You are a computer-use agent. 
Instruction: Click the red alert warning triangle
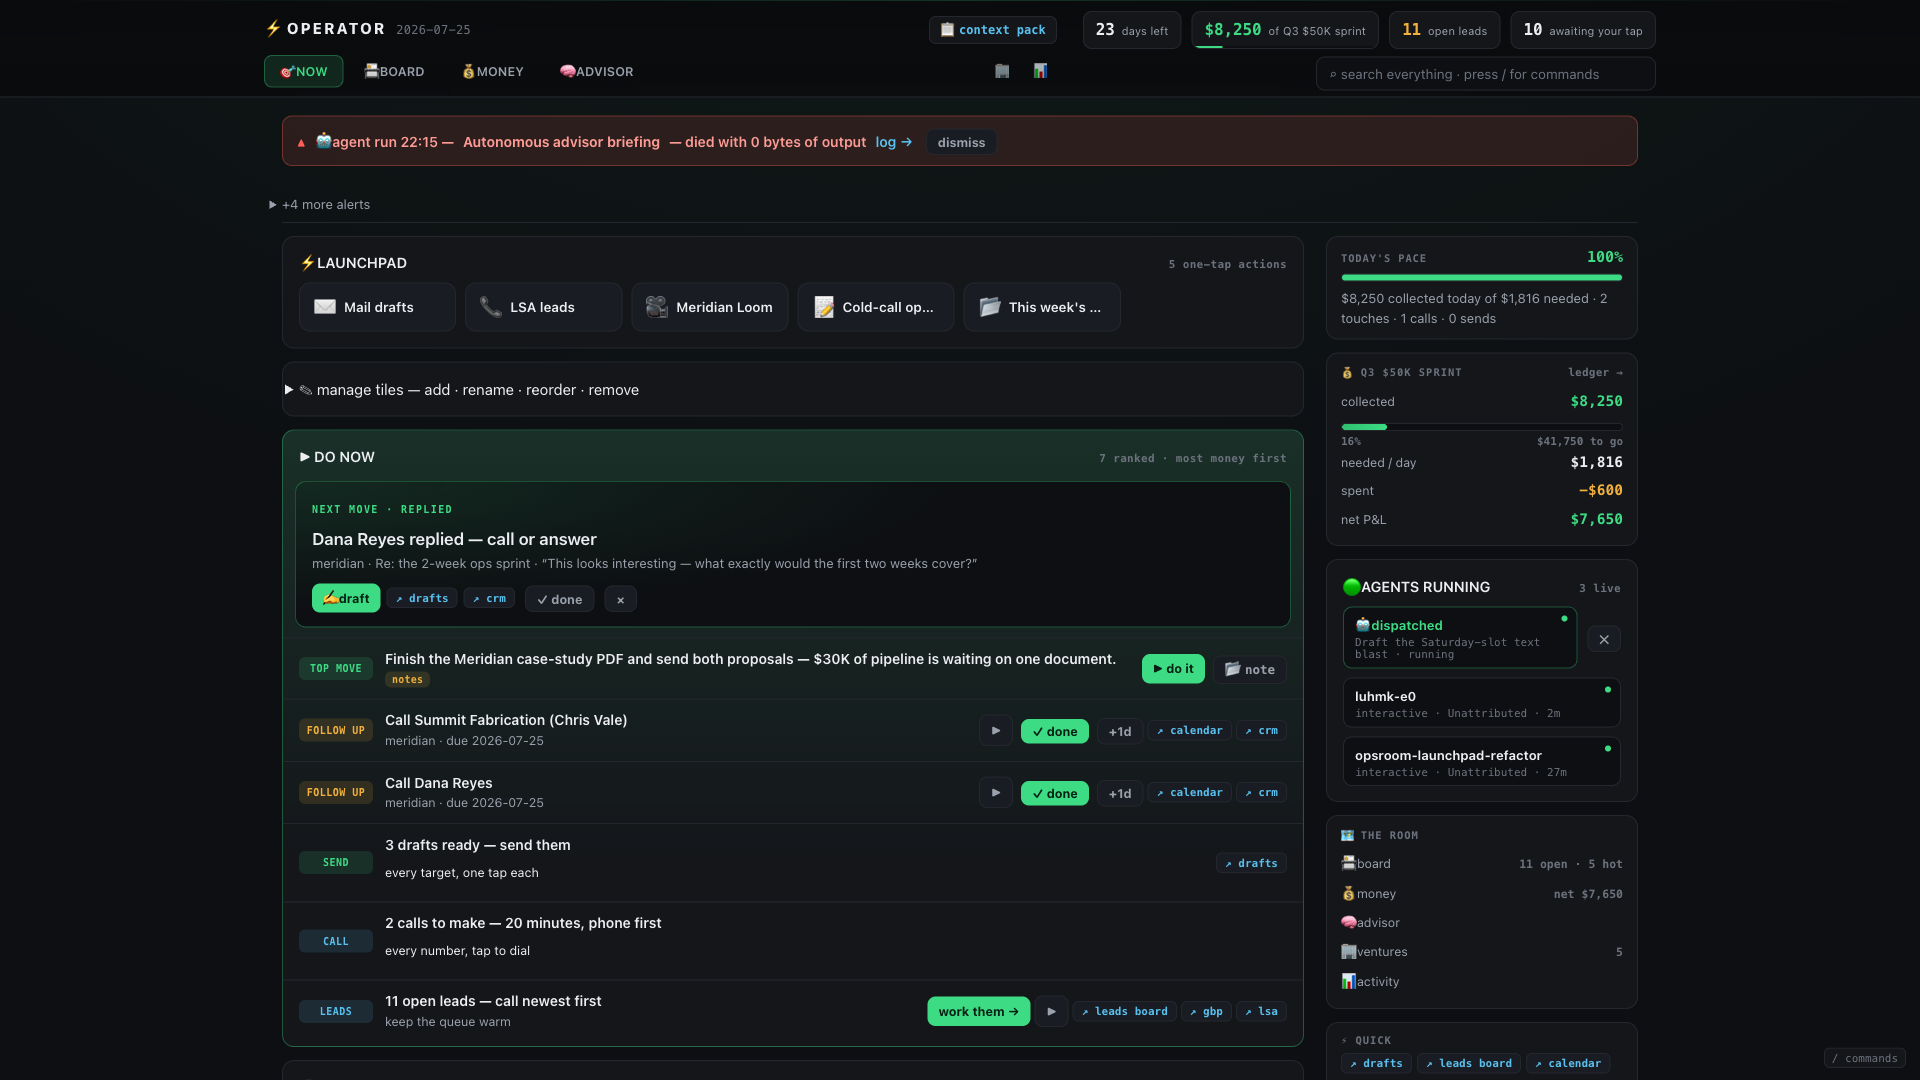[x=301, y=143]
